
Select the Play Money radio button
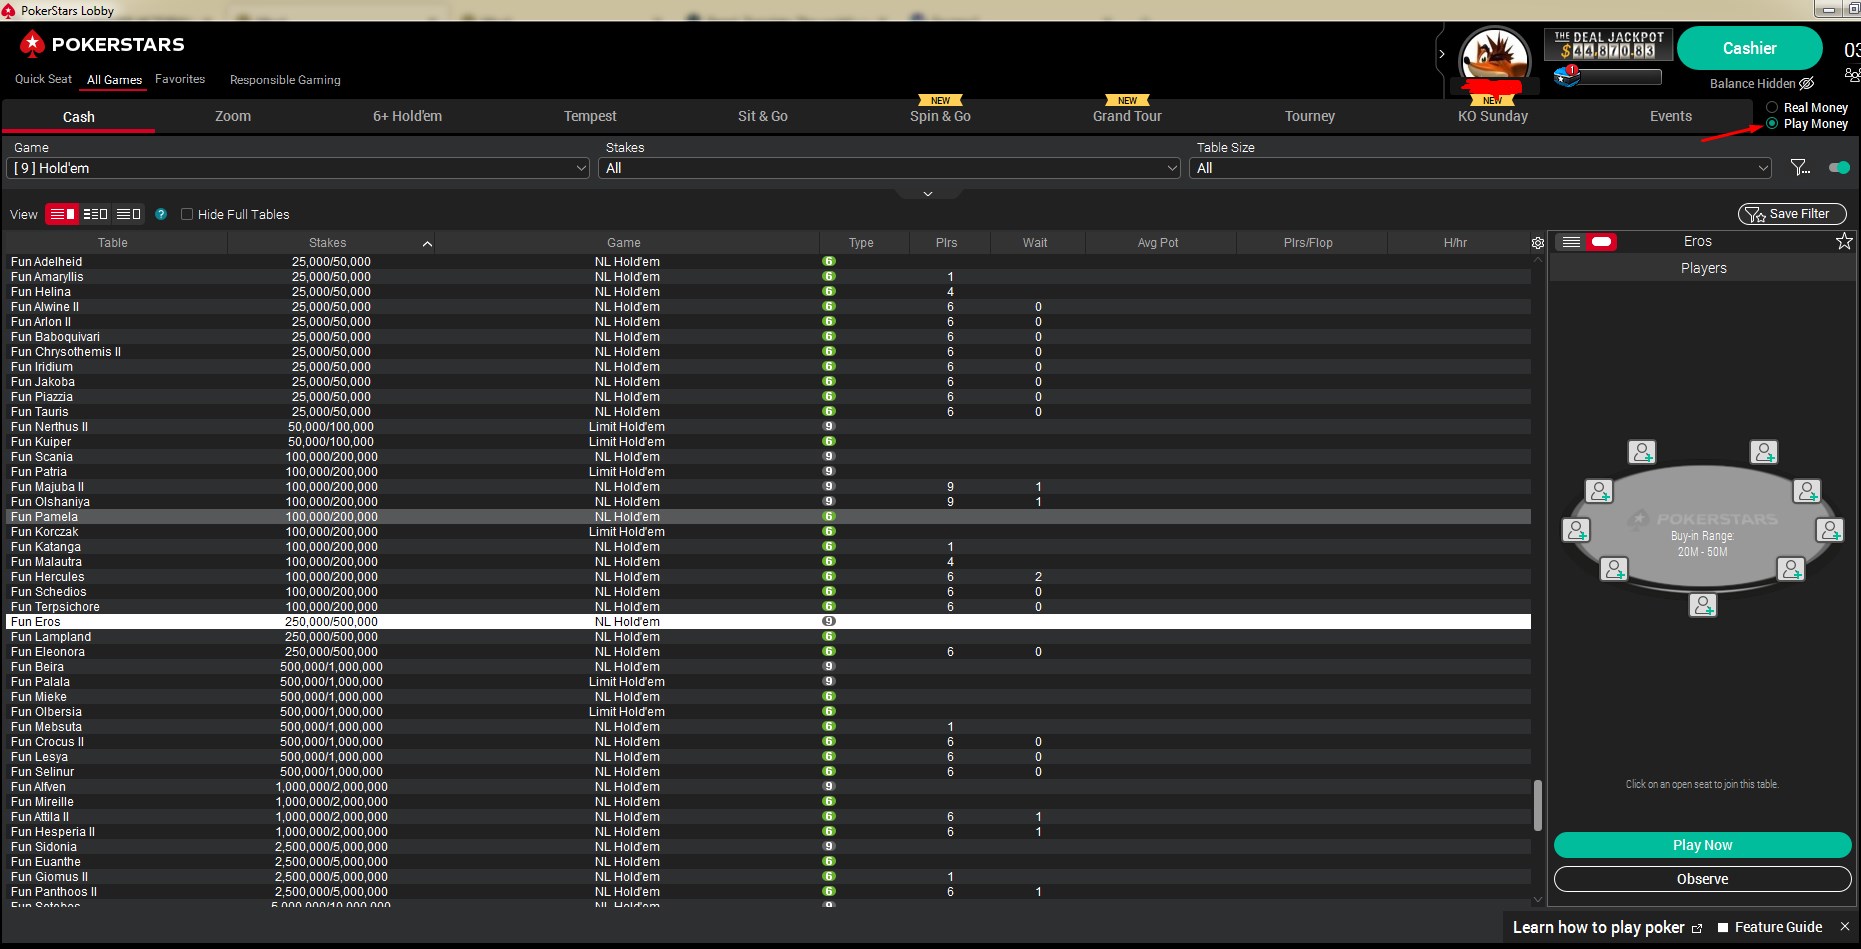coord(1772,124)
